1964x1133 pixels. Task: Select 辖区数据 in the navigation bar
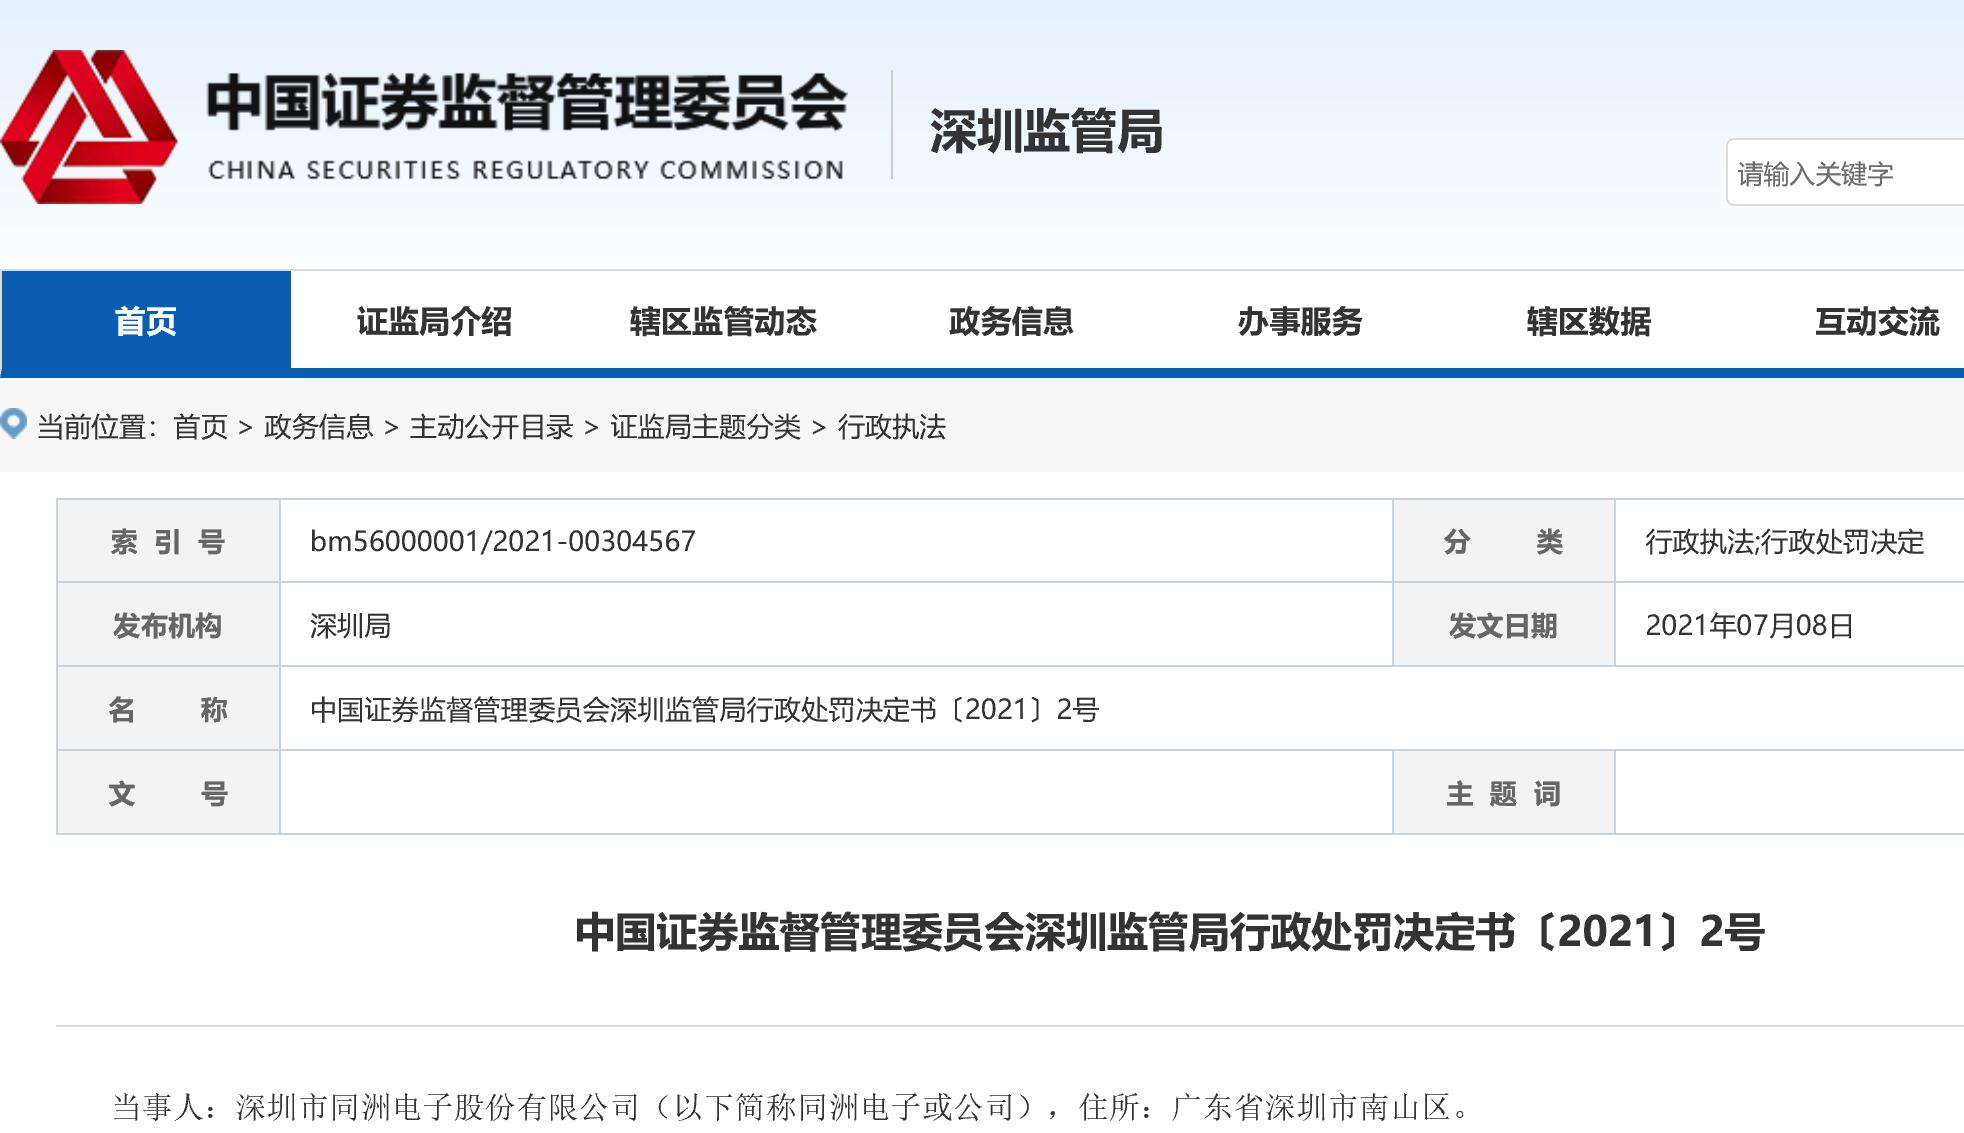tap(1588, 321)
